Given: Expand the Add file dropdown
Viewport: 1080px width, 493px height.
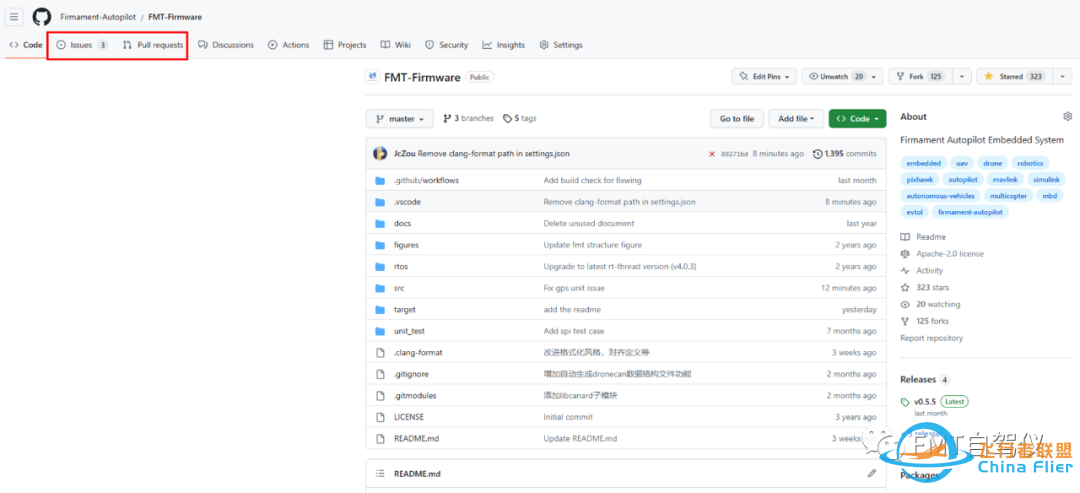Looking at the screenshot, I should [x=797, y=119].
